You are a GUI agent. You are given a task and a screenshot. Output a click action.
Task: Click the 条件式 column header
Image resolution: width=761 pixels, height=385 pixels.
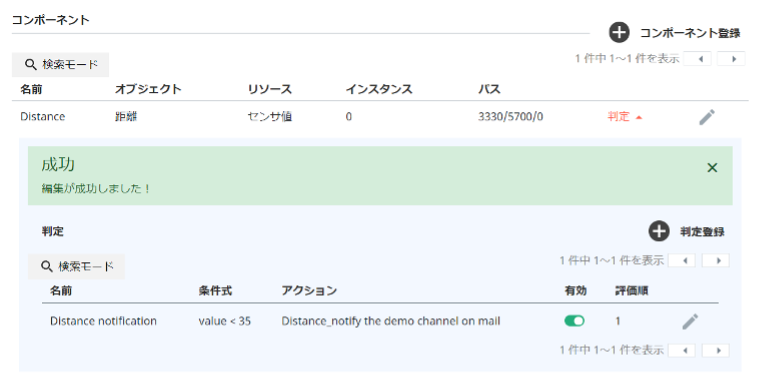pos(215,291)
